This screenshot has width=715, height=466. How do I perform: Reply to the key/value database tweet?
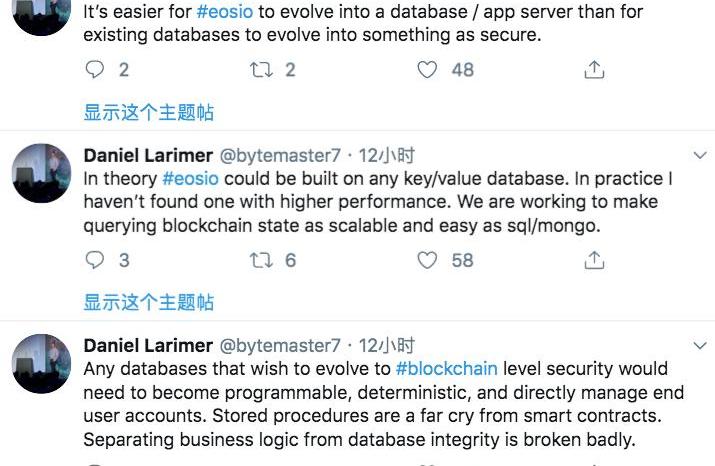pos(95,260)
